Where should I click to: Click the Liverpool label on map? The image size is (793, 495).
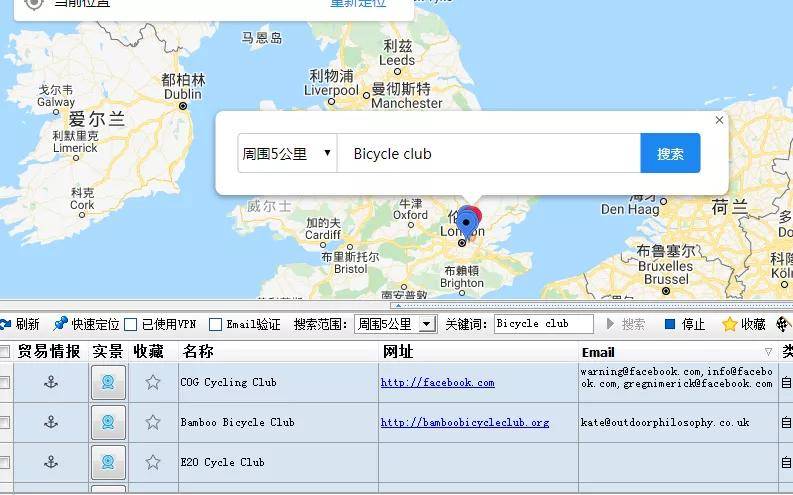(x=331, y=91)
